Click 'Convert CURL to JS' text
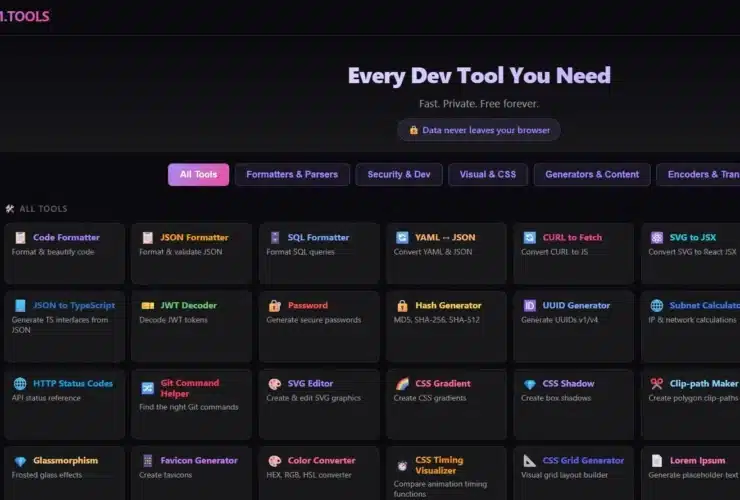The image size is (740, 500). (x=555, y=252)
